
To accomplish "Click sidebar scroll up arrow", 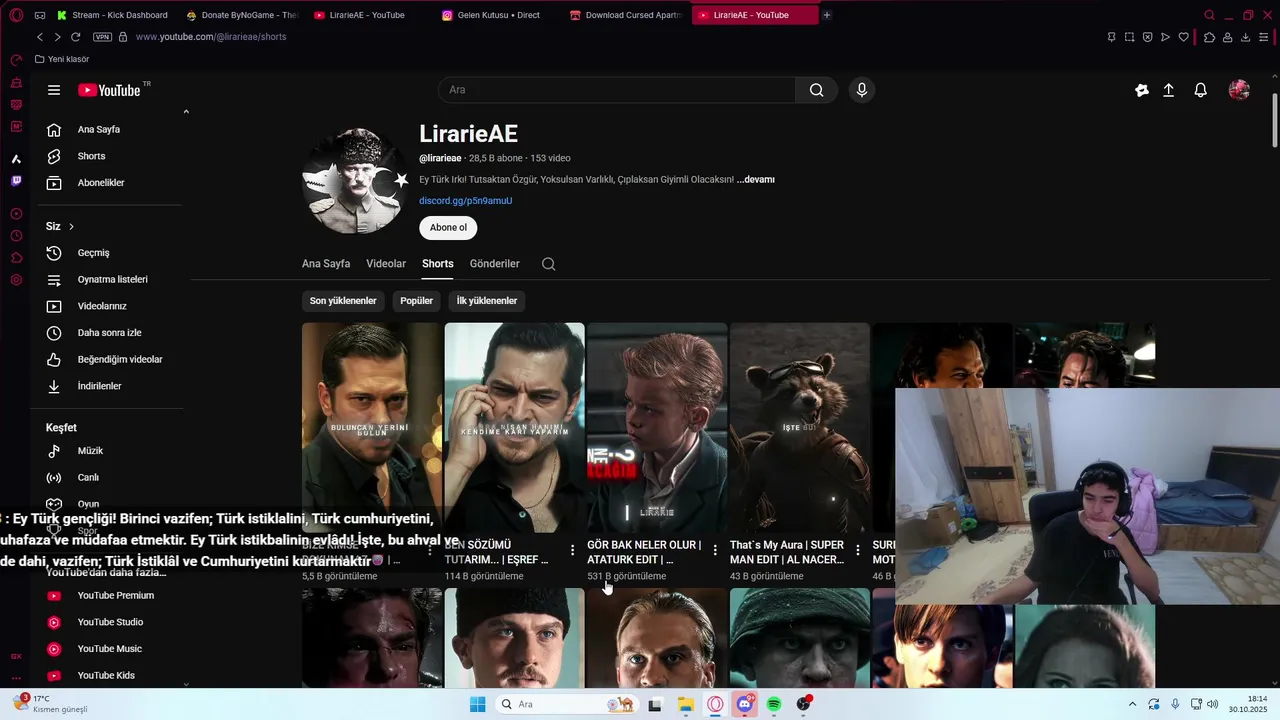I will coord(186,112).
